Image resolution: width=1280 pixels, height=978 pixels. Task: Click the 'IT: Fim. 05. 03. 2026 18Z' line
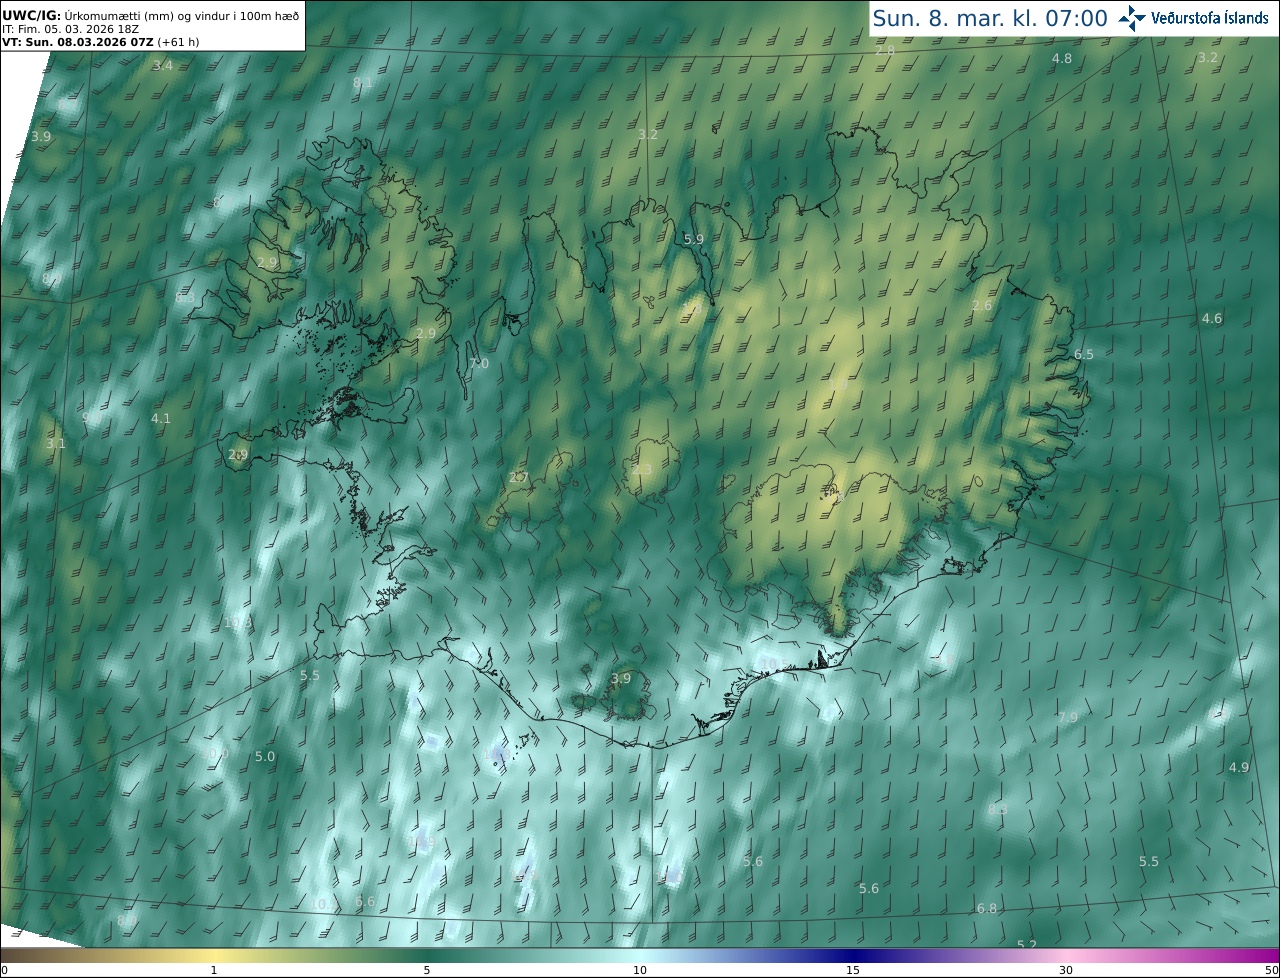(x=70, y=29)
